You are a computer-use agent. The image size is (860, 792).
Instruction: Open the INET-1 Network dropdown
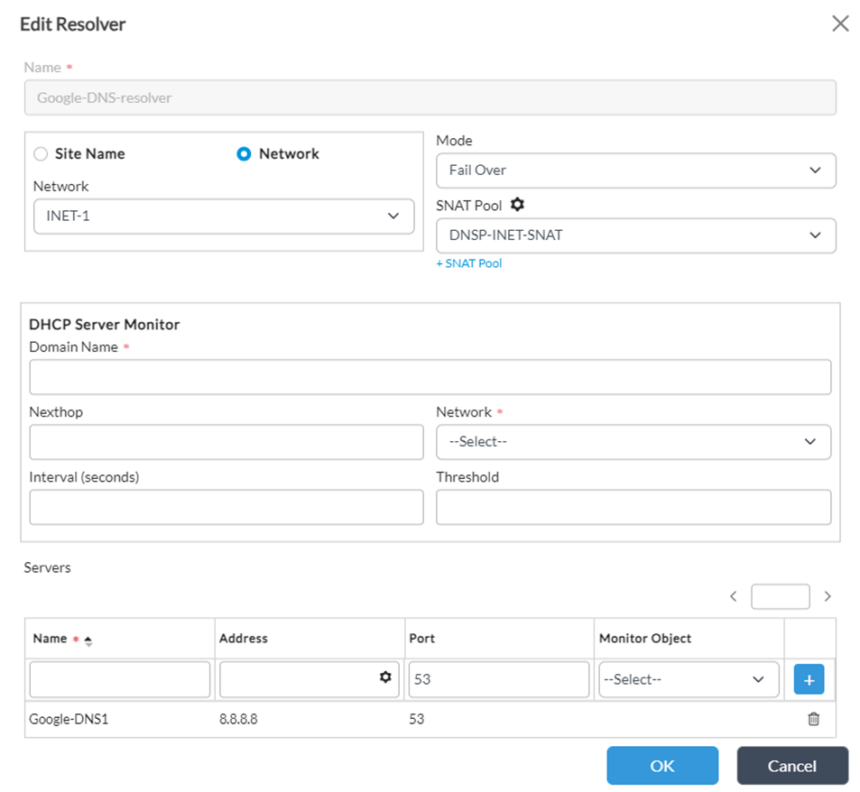223,216
